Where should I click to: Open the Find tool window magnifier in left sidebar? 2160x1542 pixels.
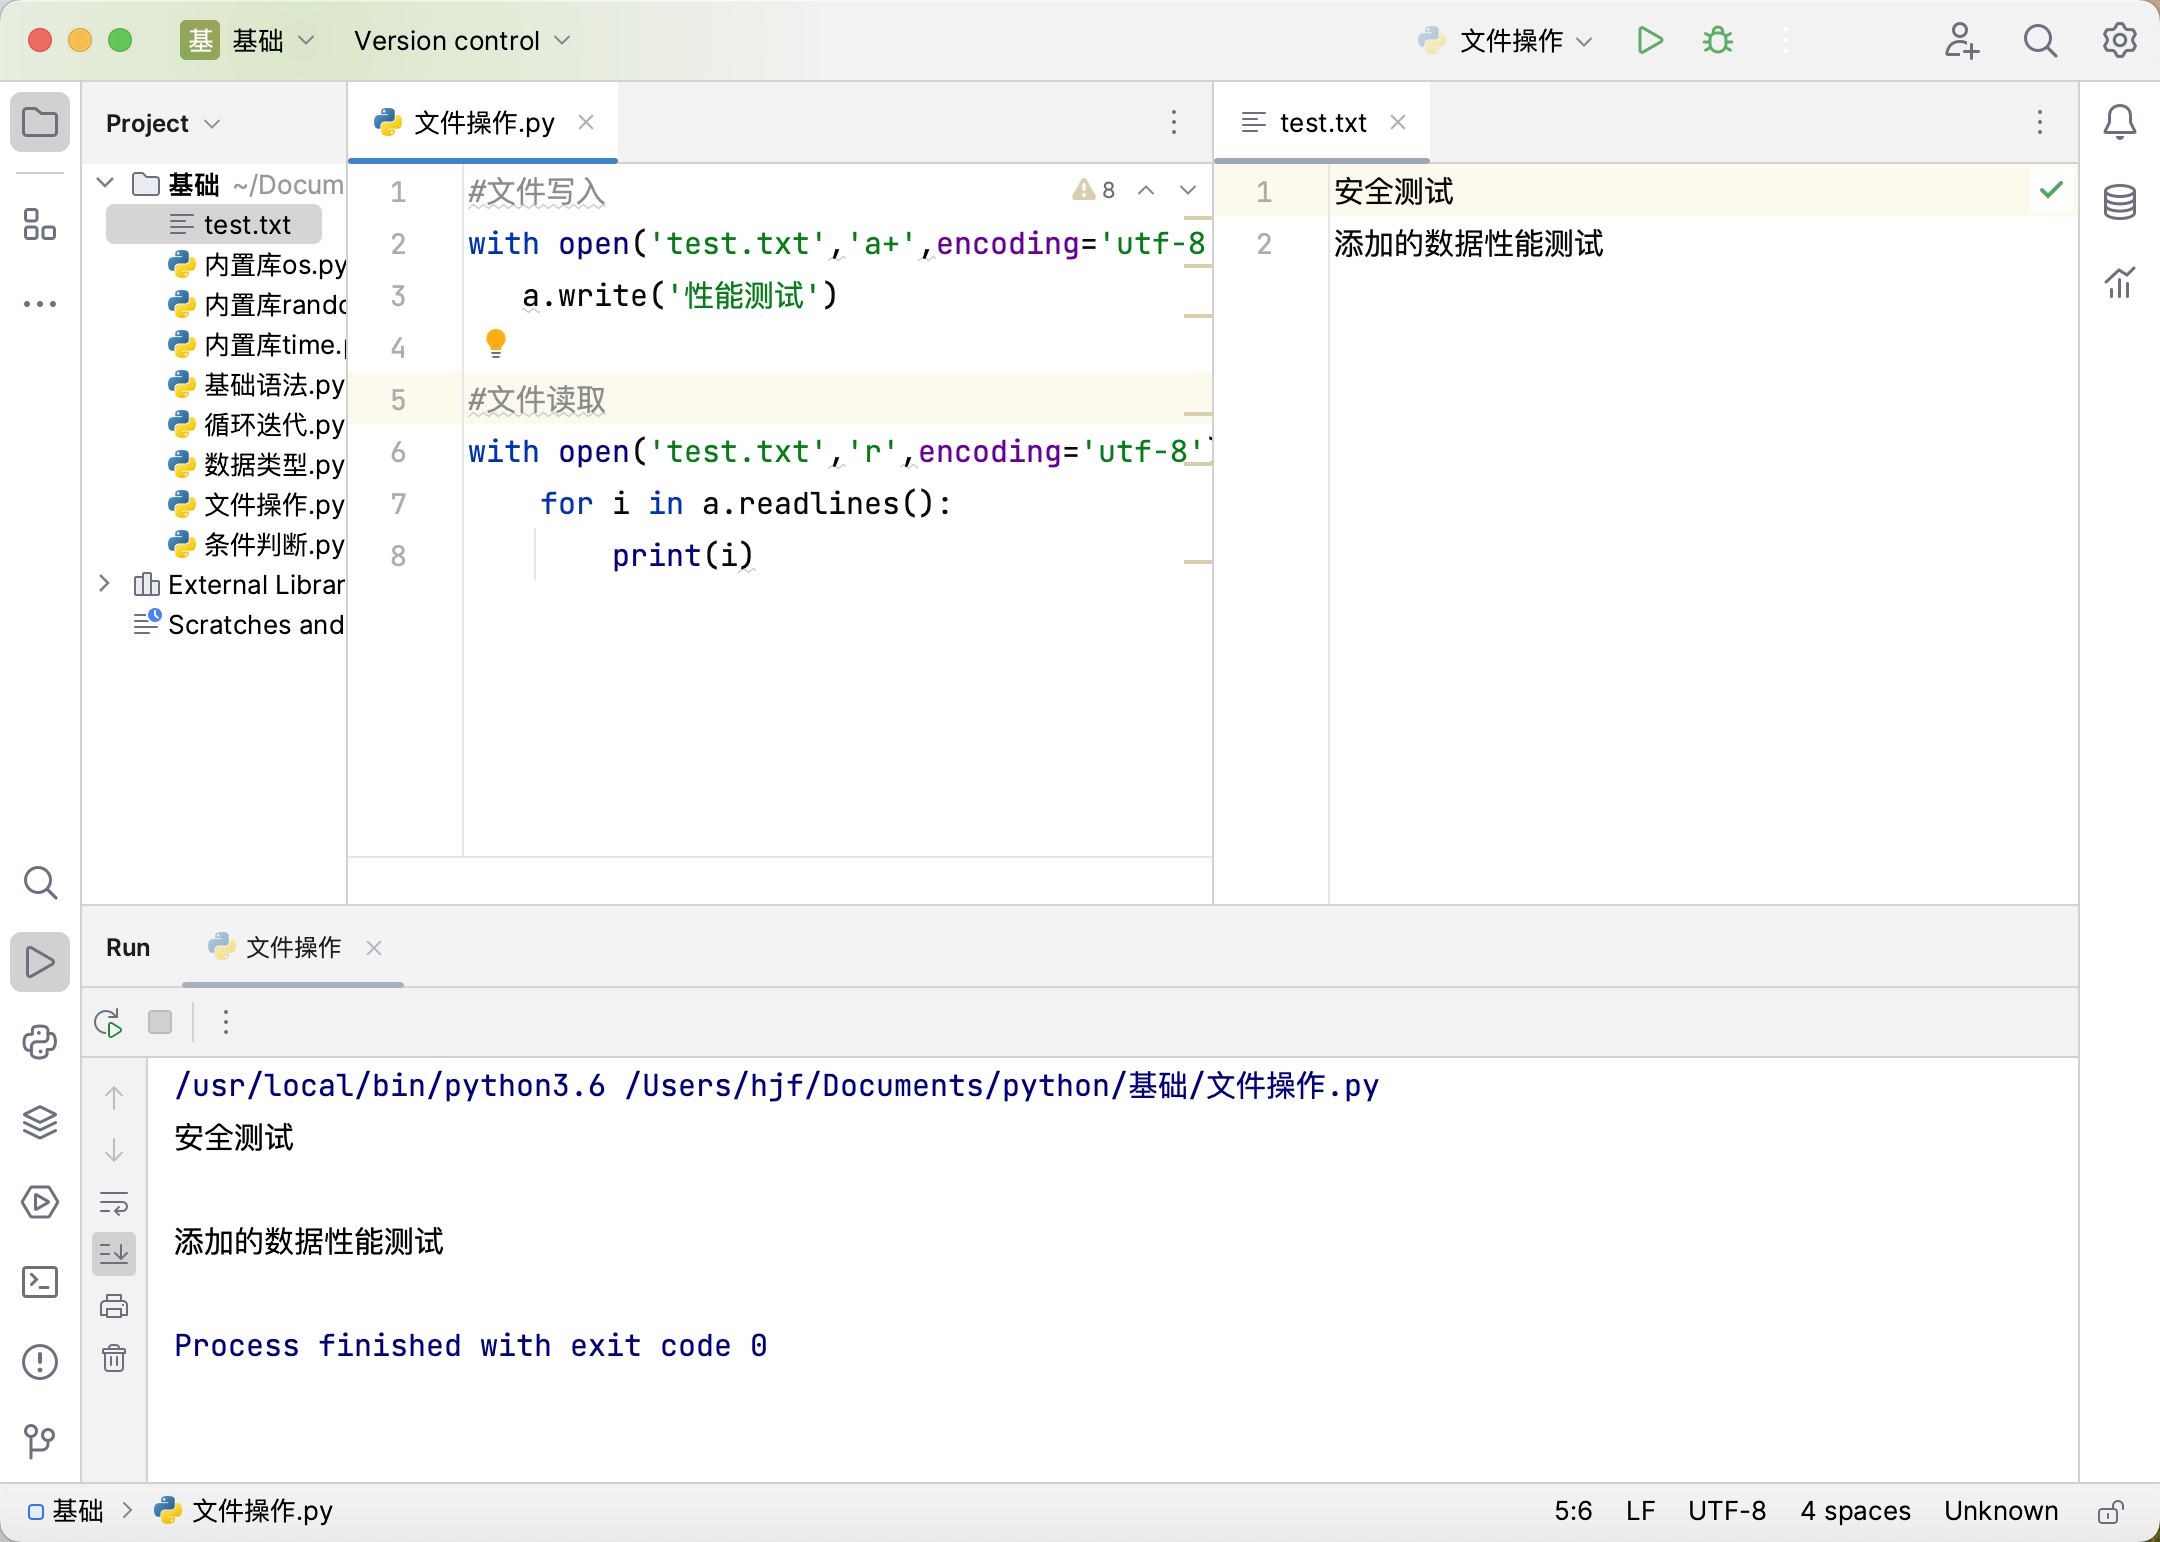(40, 883)
